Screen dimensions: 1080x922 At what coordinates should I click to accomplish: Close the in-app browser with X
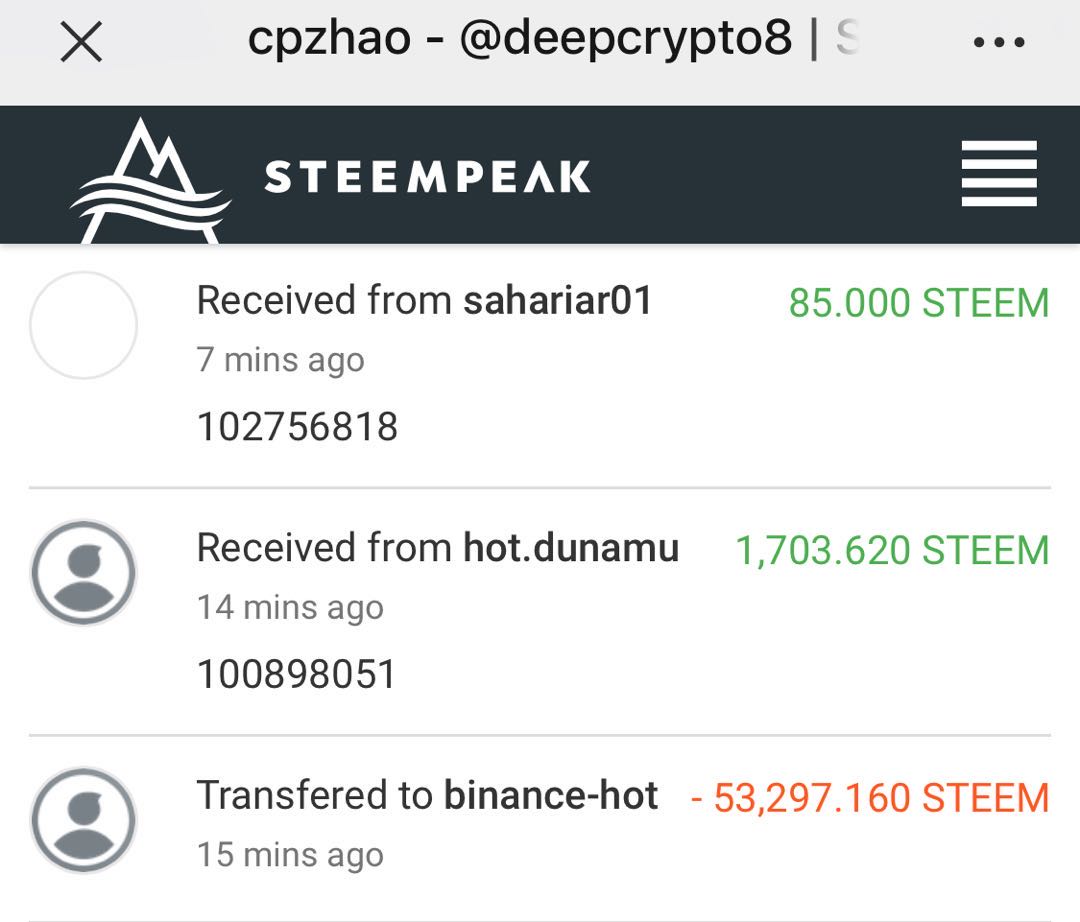81,43
